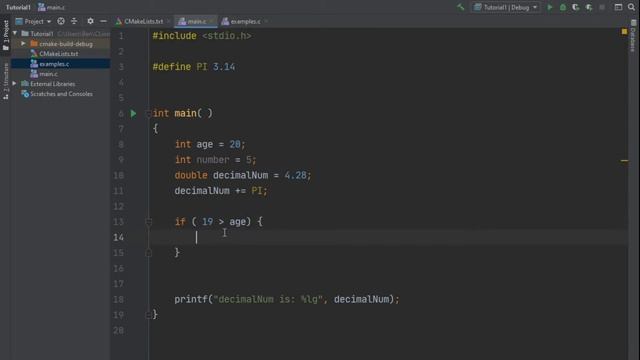Click the Scratches and Consoles icon
This screenshot has width=640, height=360.
pyautogui.click(x=25, y=94)
